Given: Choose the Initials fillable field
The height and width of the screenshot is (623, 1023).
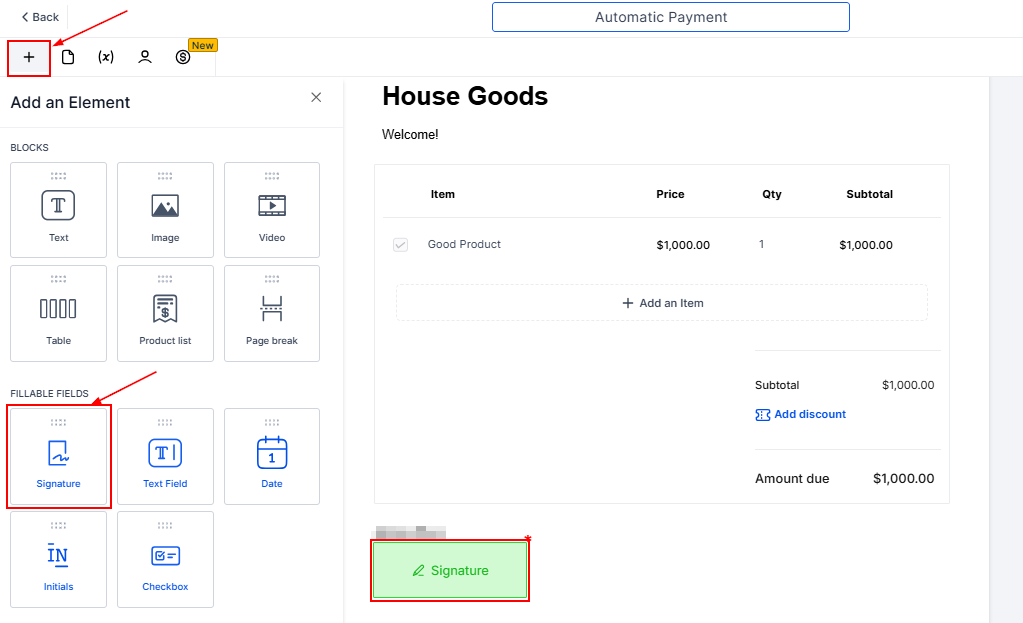Looking at the screenshot, I should tap(59, 560).
